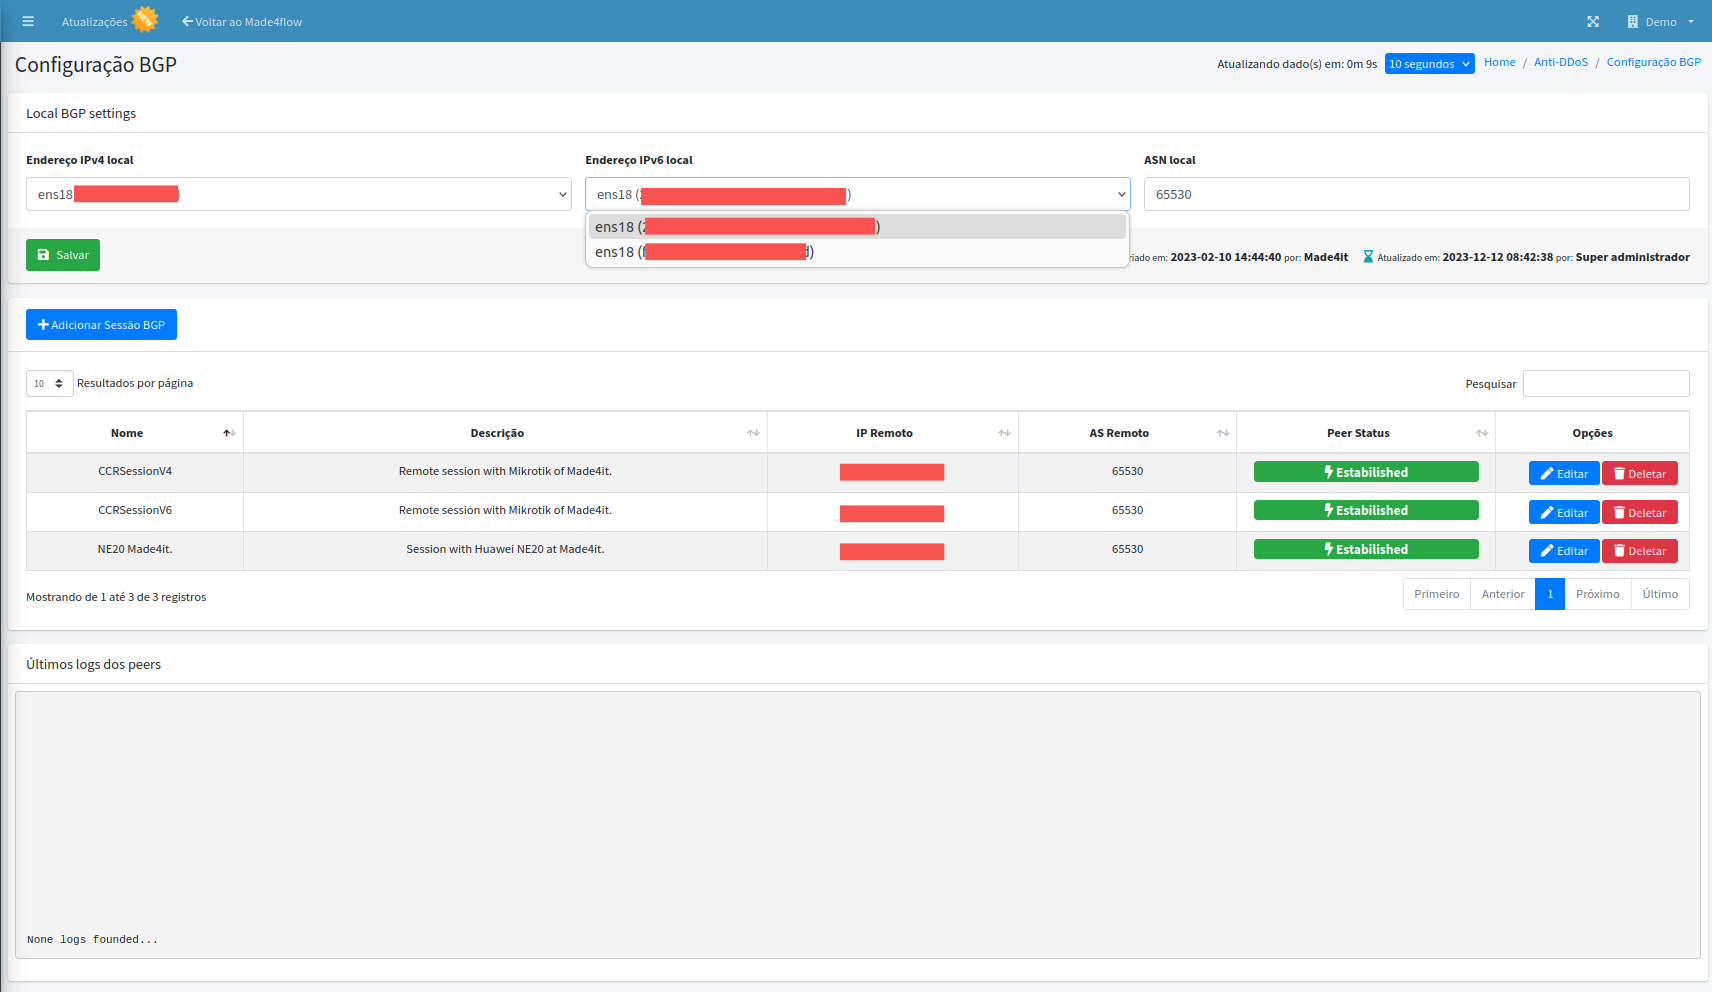Open Atualizações in top bar
The image size is (1712, 992).
[95, 22]
